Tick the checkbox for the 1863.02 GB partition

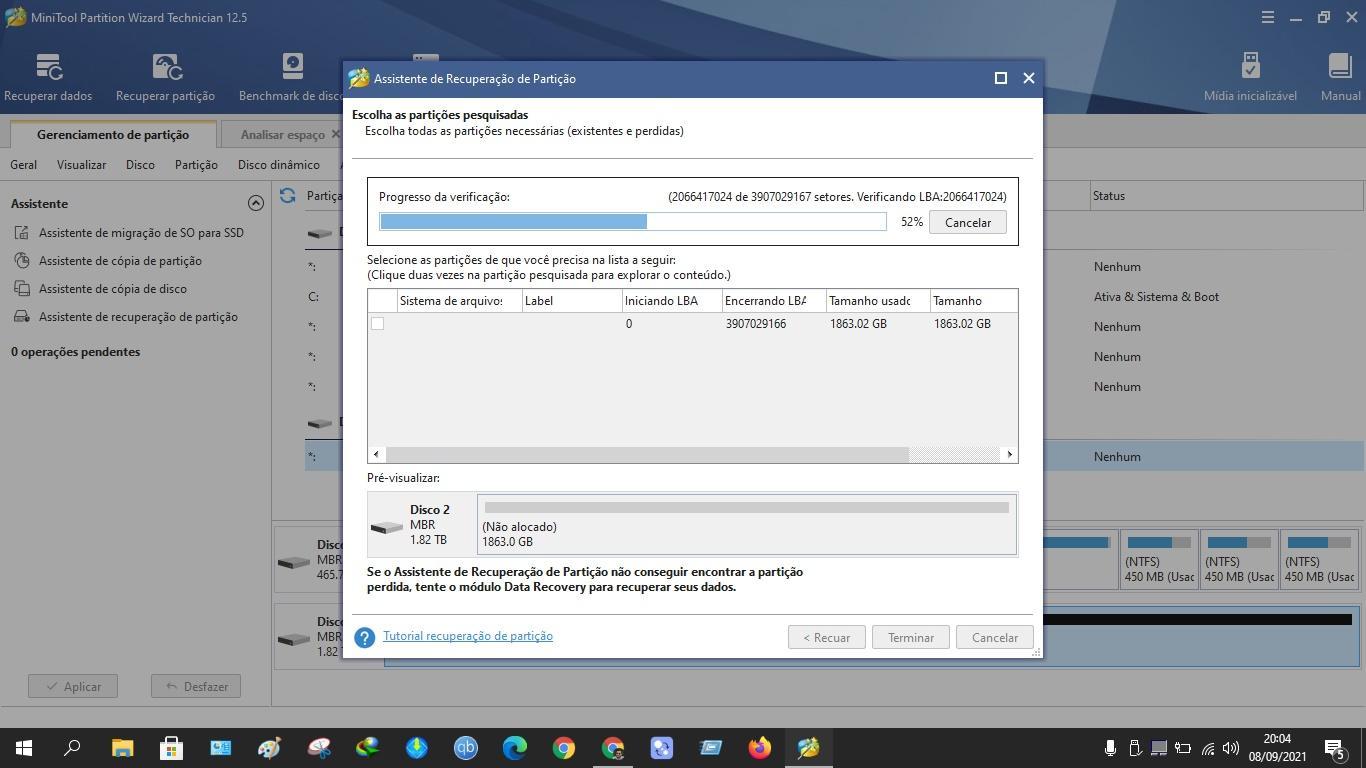pyautogui.click(x=377, y=323)
